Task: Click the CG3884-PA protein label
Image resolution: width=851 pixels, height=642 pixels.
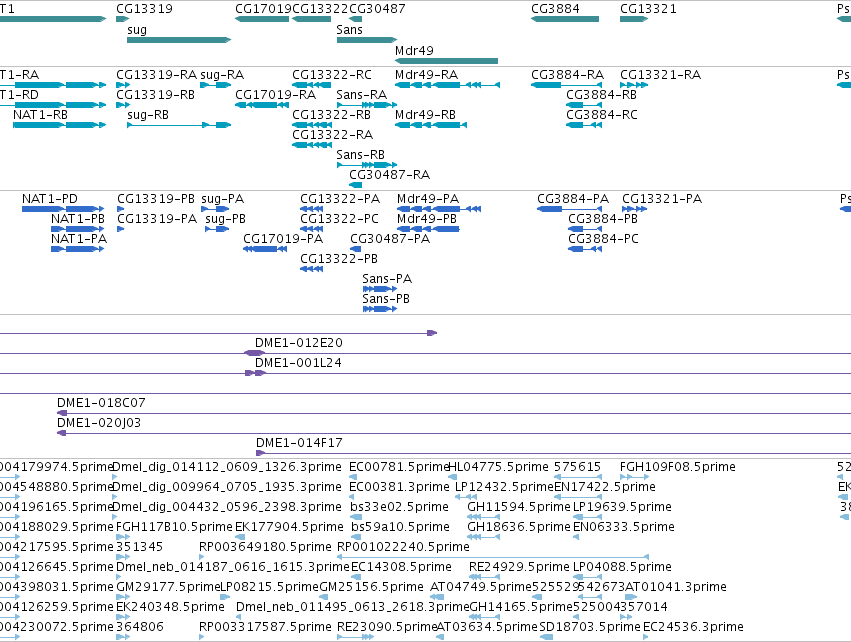Action: click(573, 199)
